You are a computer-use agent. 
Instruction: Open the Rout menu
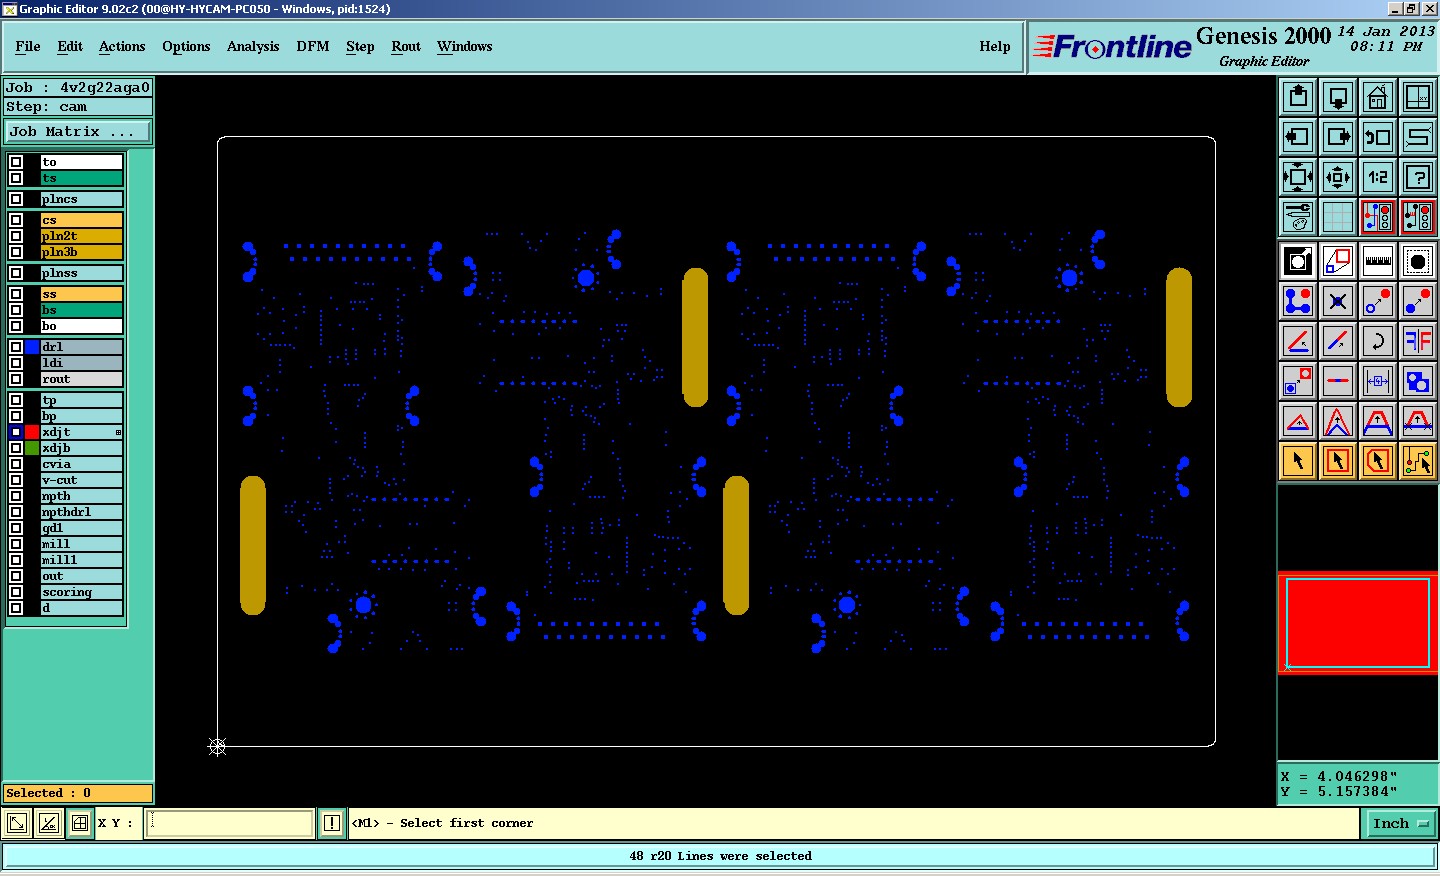406,47
